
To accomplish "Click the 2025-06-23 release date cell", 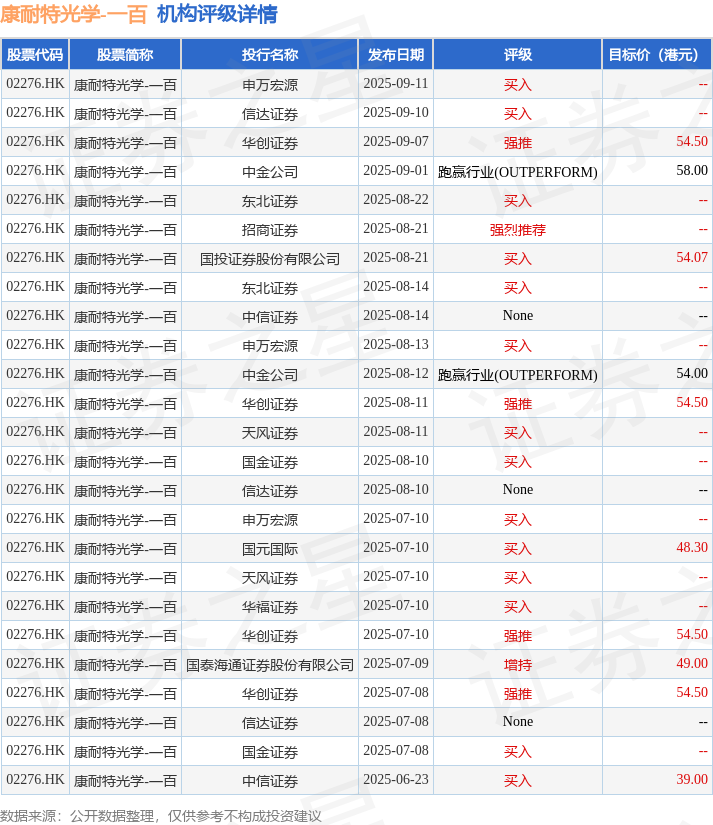I will 395,780.
